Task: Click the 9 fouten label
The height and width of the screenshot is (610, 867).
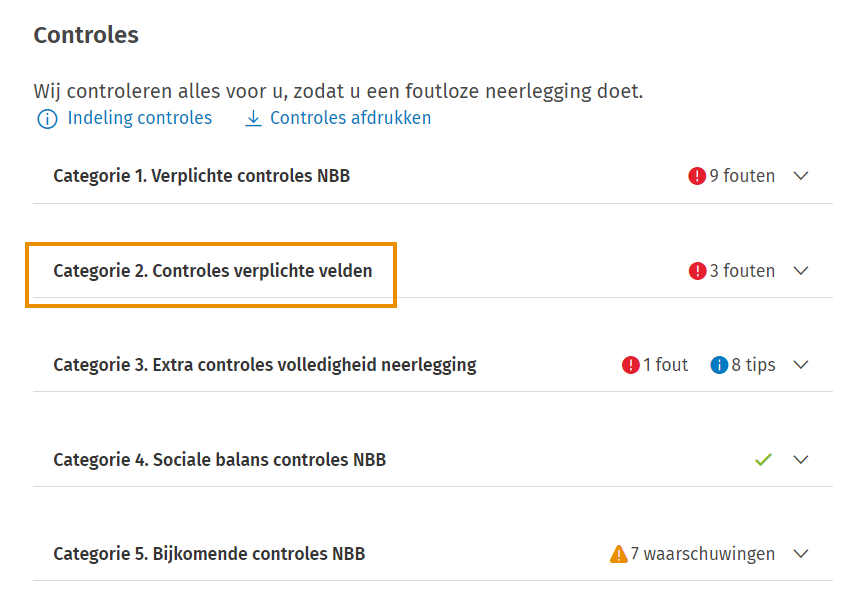Action: (x=743, y=175)
